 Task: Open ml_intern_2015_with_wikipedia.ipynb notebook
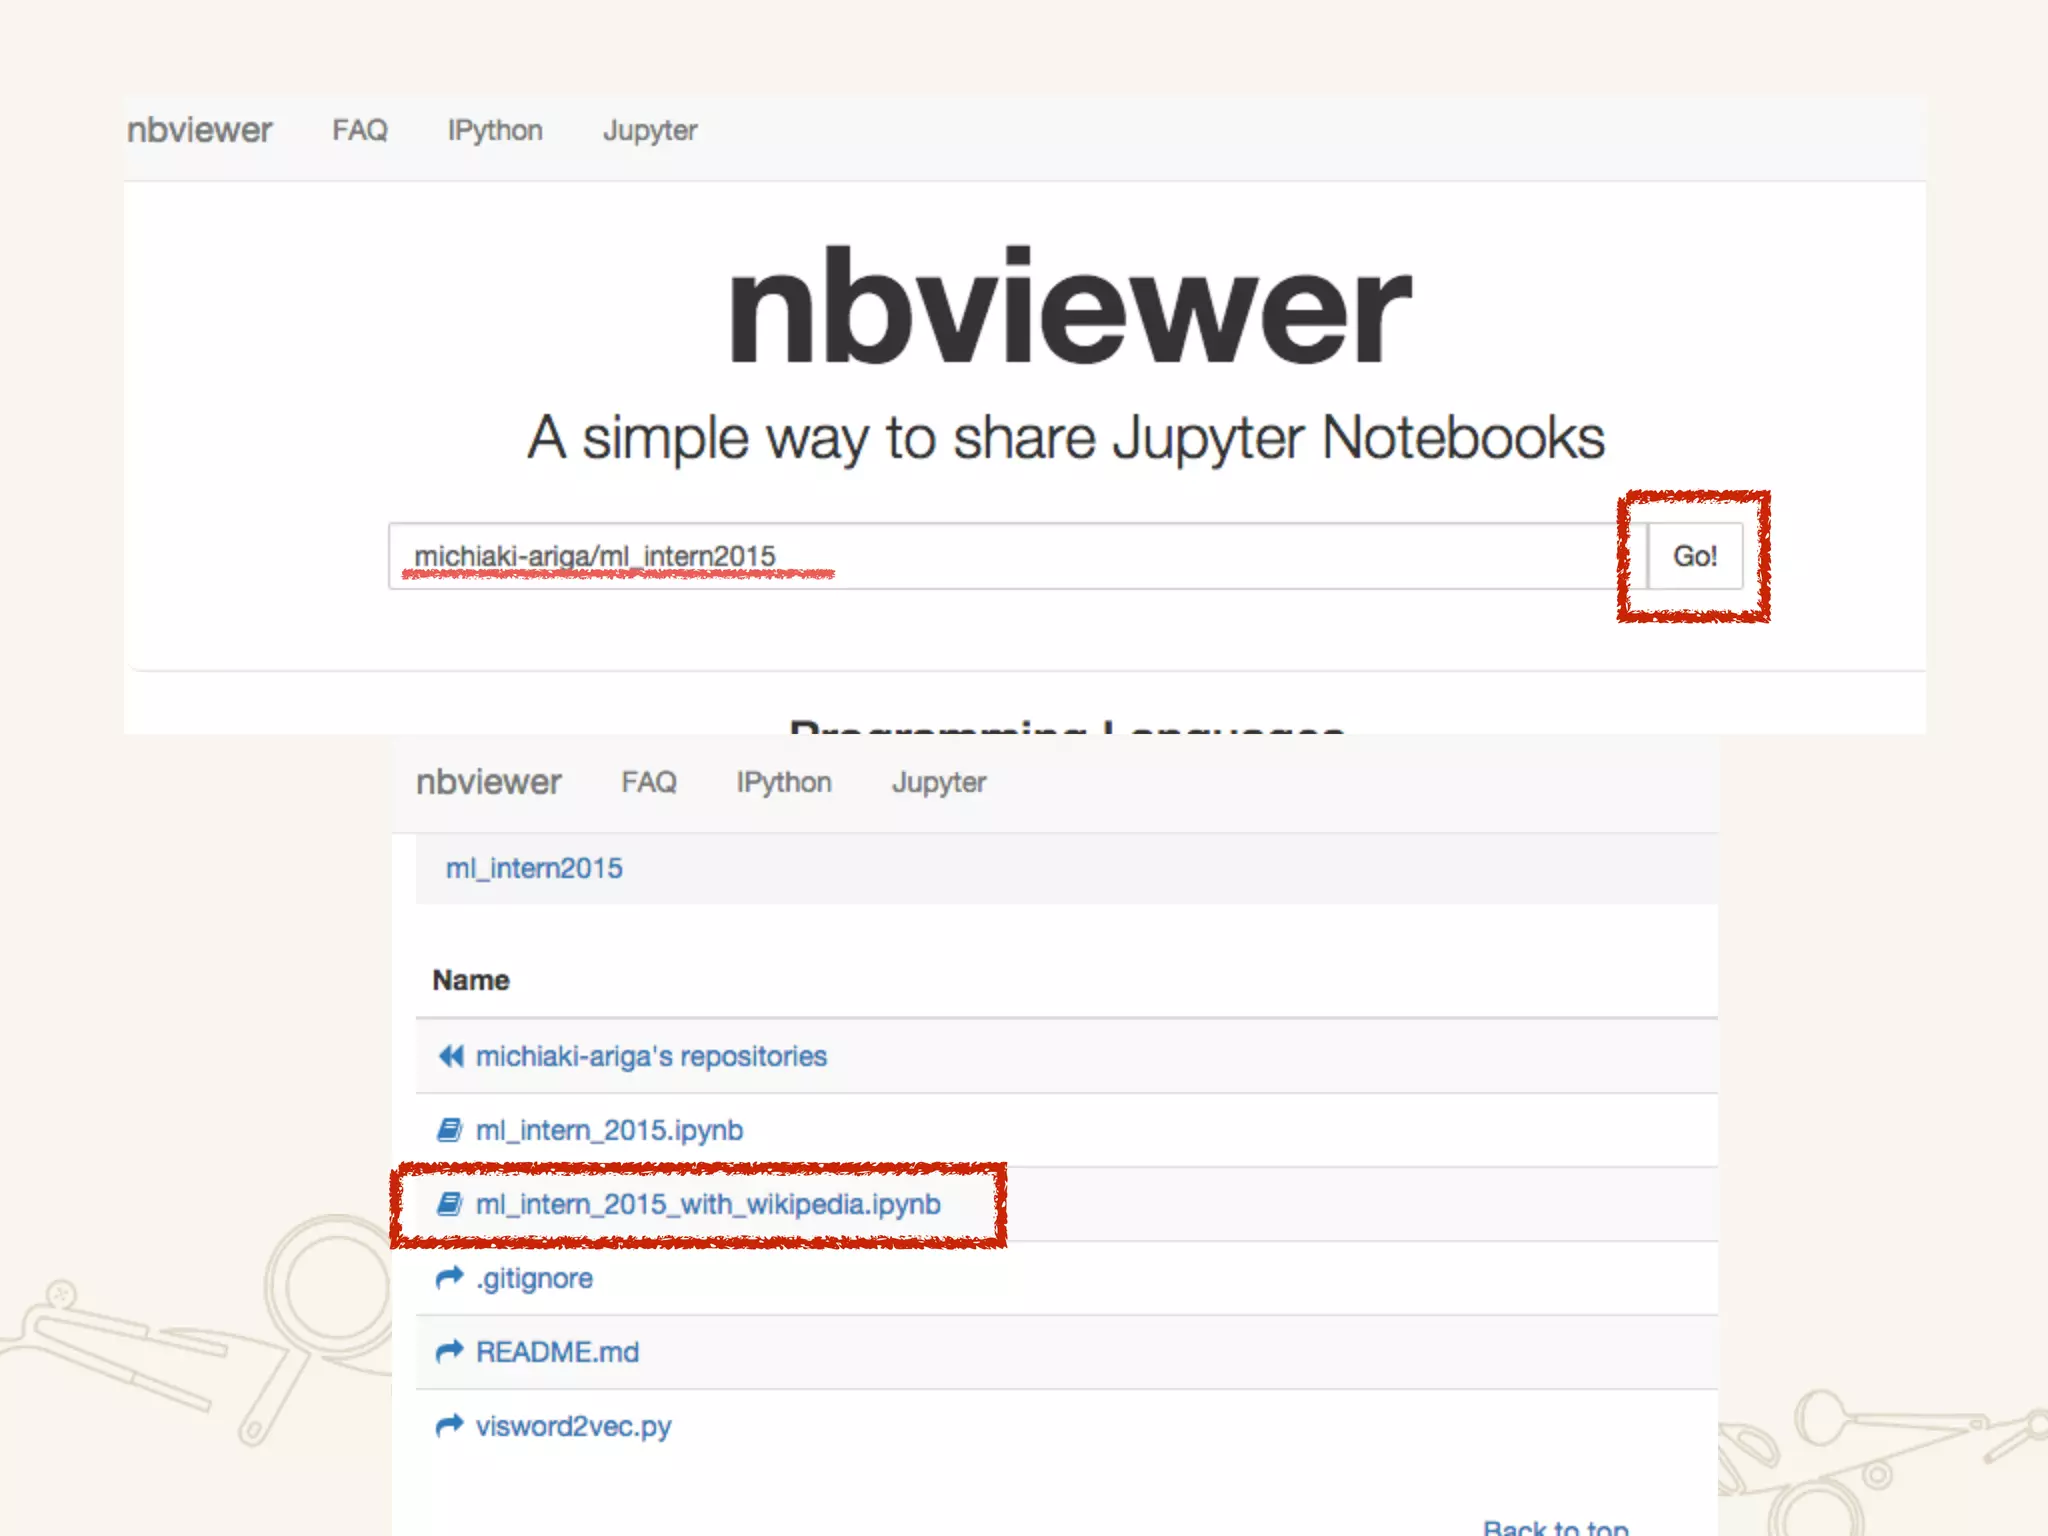[x=708, y=1204]
